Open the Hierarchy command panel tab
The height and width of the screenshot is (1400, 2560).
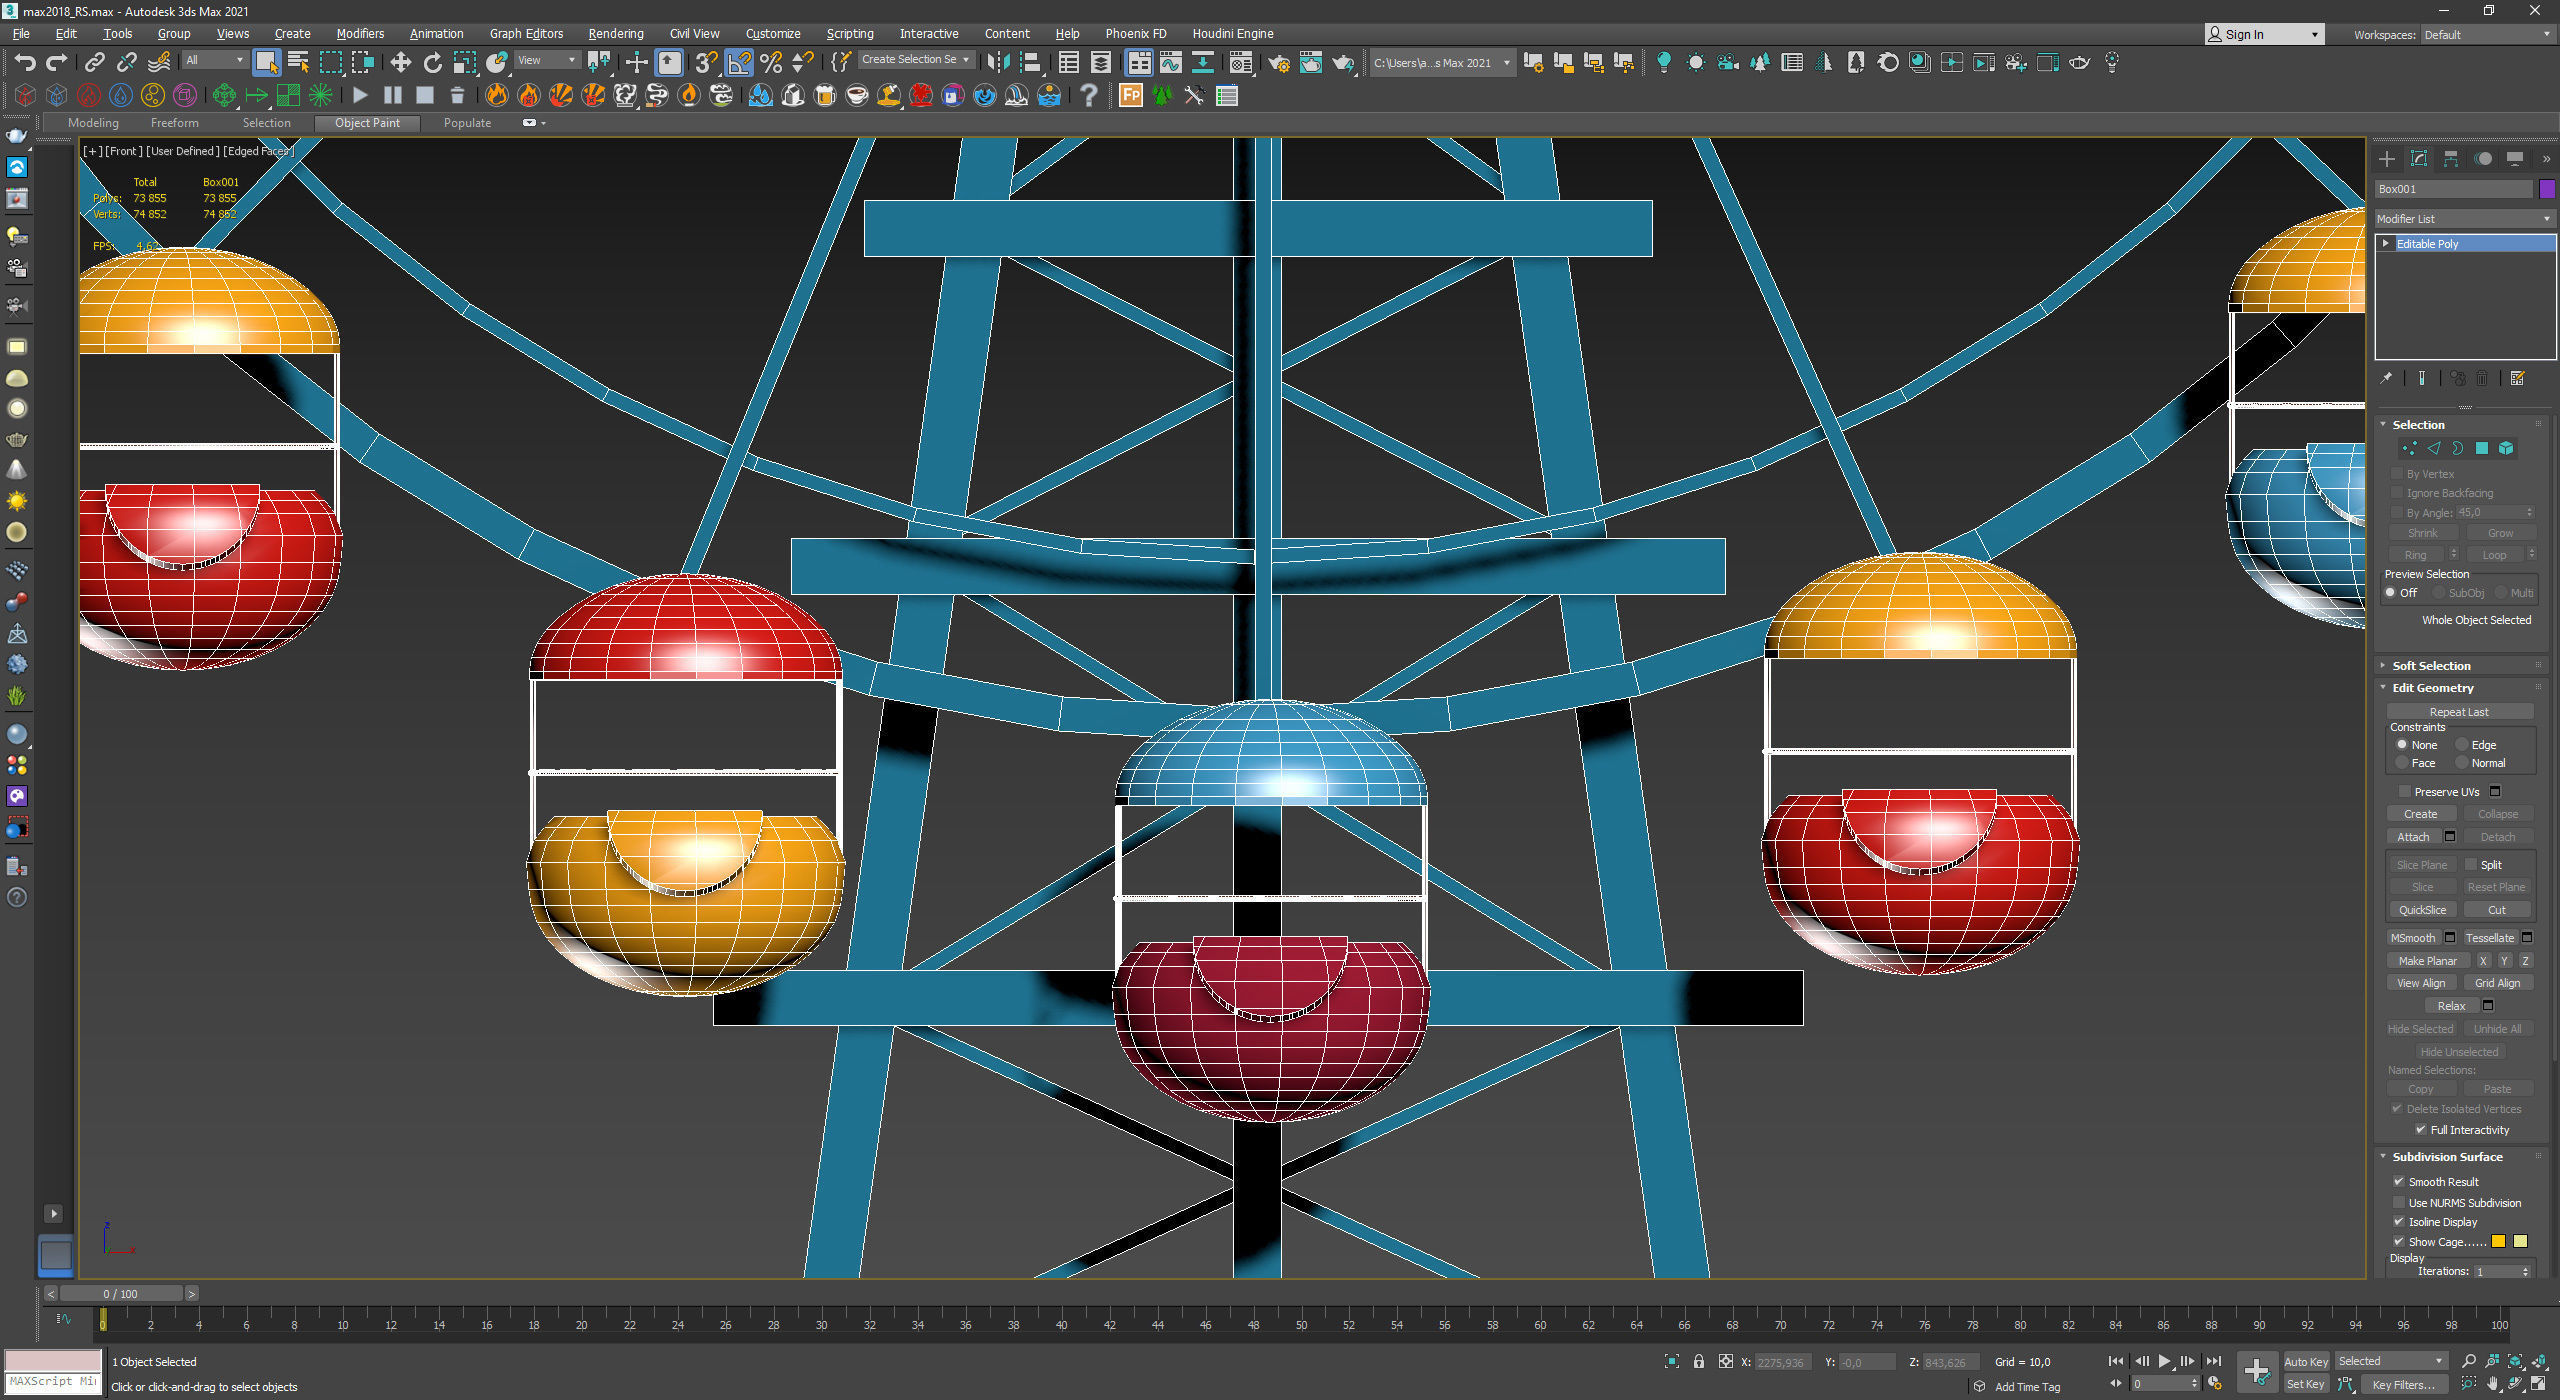click(x=2451, y=159)
